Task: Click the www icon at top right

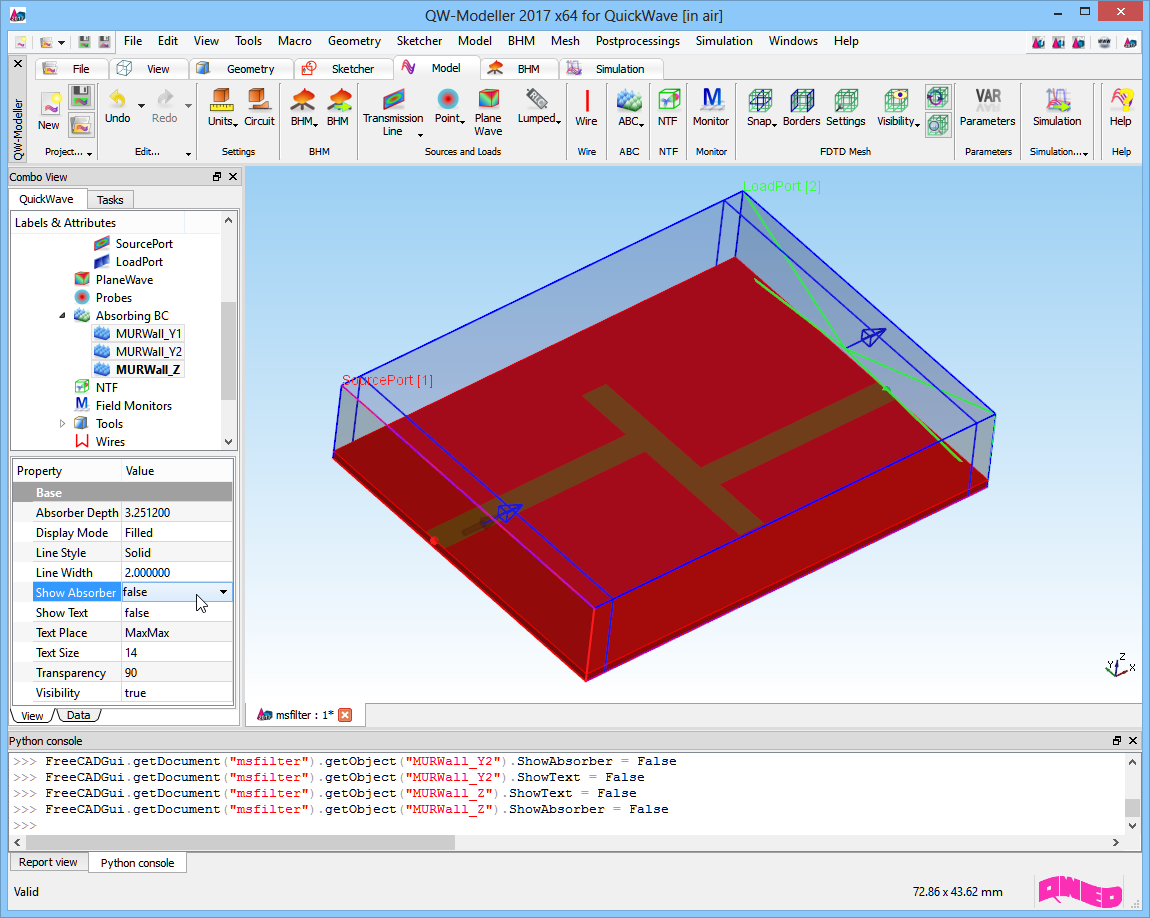Action: [1104, 43]
